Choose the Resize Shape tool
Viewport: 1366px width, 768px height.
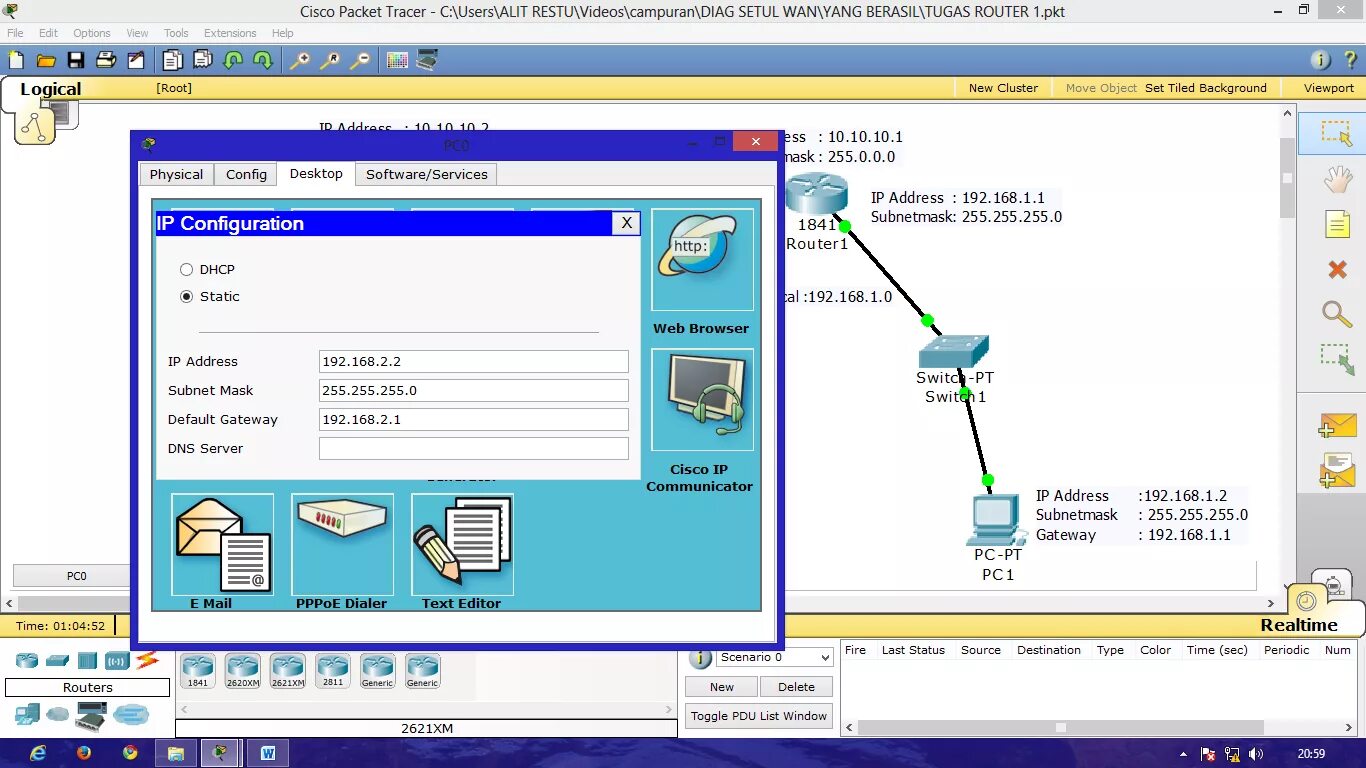coord(1337,359)
